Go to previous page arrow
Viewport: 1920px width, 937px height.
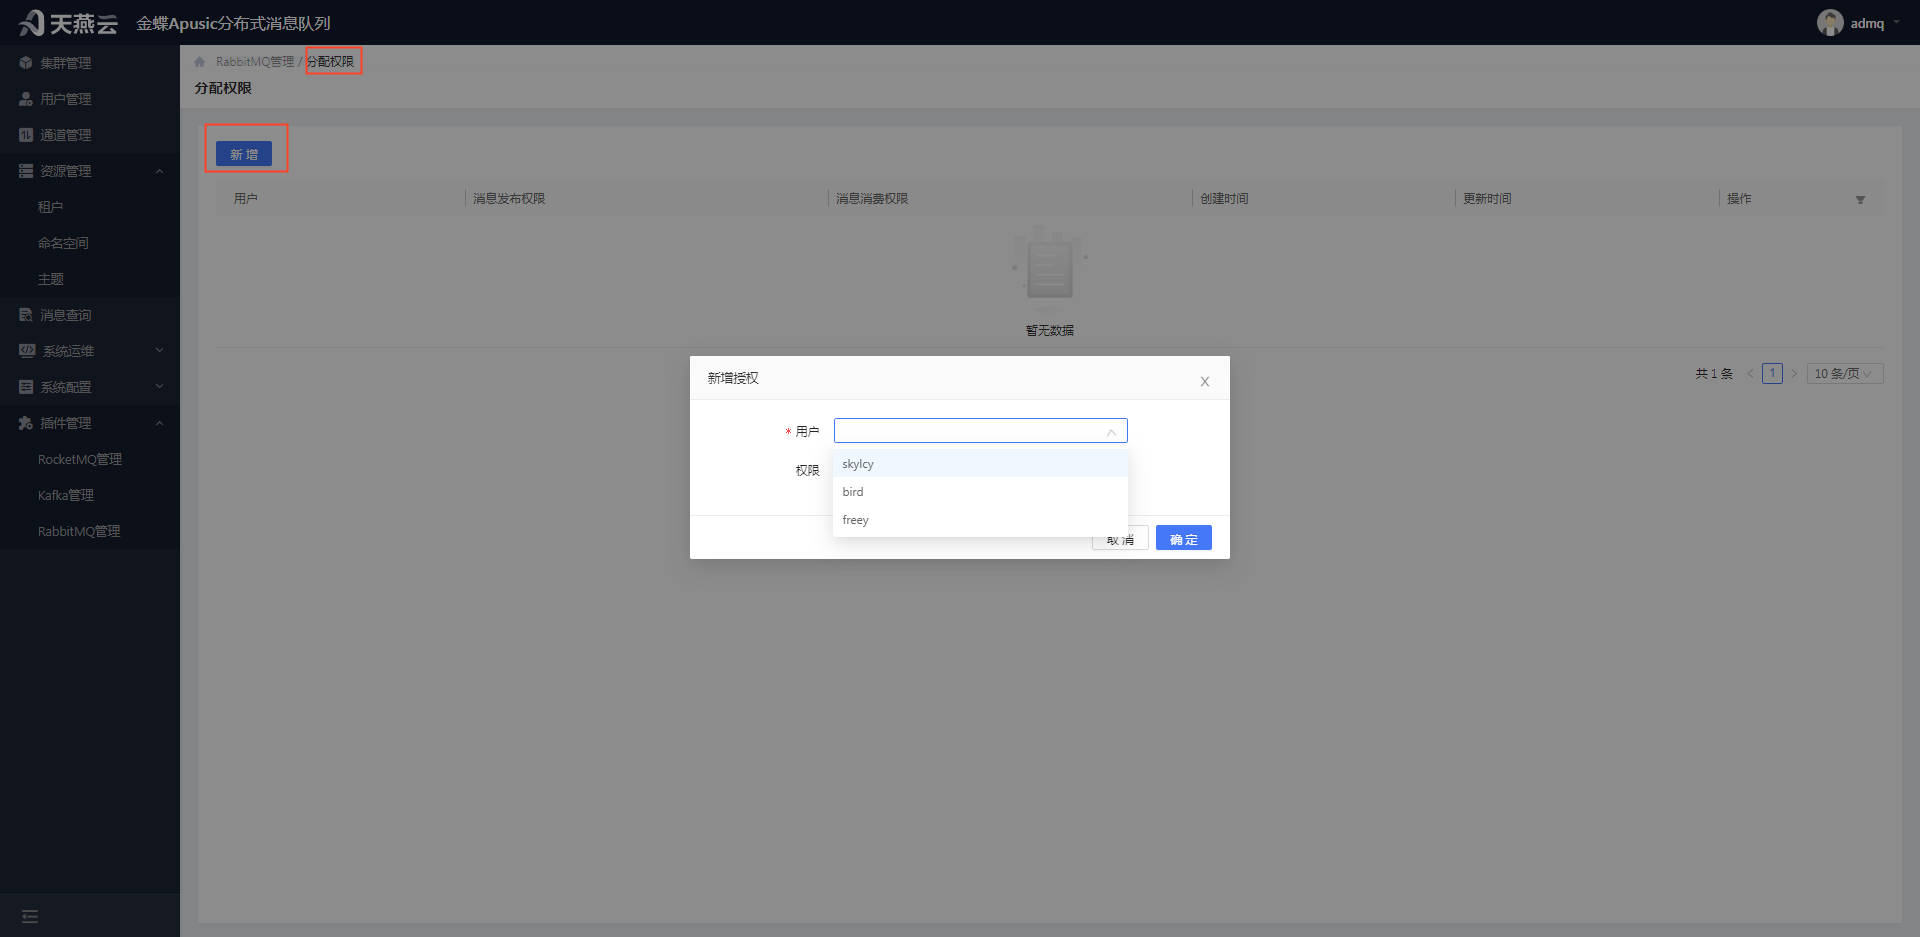click(1750, 374)
